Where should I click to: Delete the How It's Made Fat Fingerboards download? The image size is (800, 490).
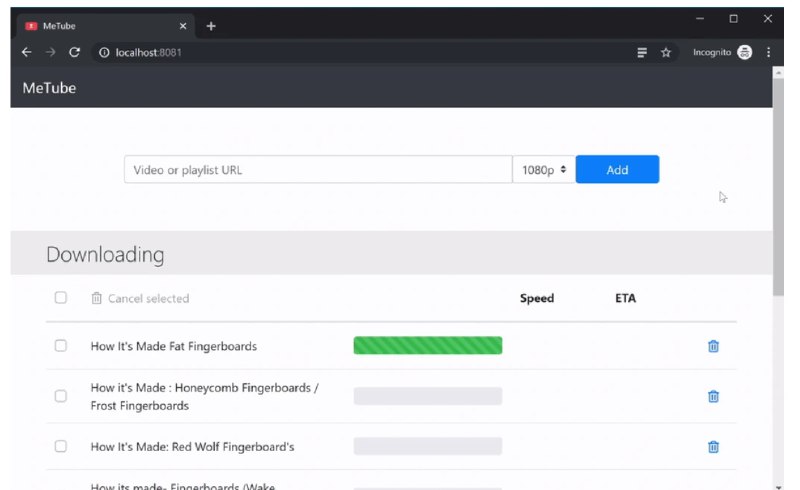click(x=713, y=346)
